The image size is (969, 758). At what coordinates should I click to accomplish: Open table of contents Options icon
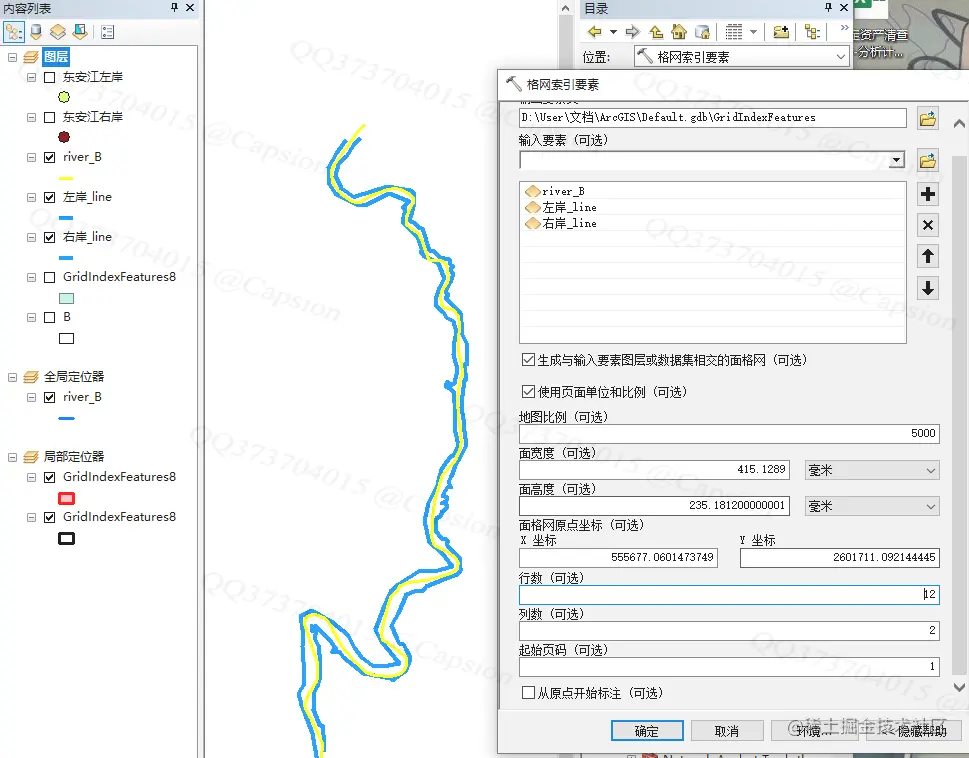click(108, 32)
